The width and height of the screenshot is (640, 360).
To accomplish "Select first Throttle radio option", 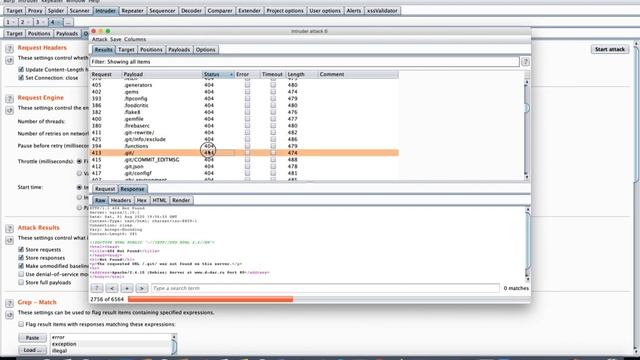I will (x=79, y=161).
